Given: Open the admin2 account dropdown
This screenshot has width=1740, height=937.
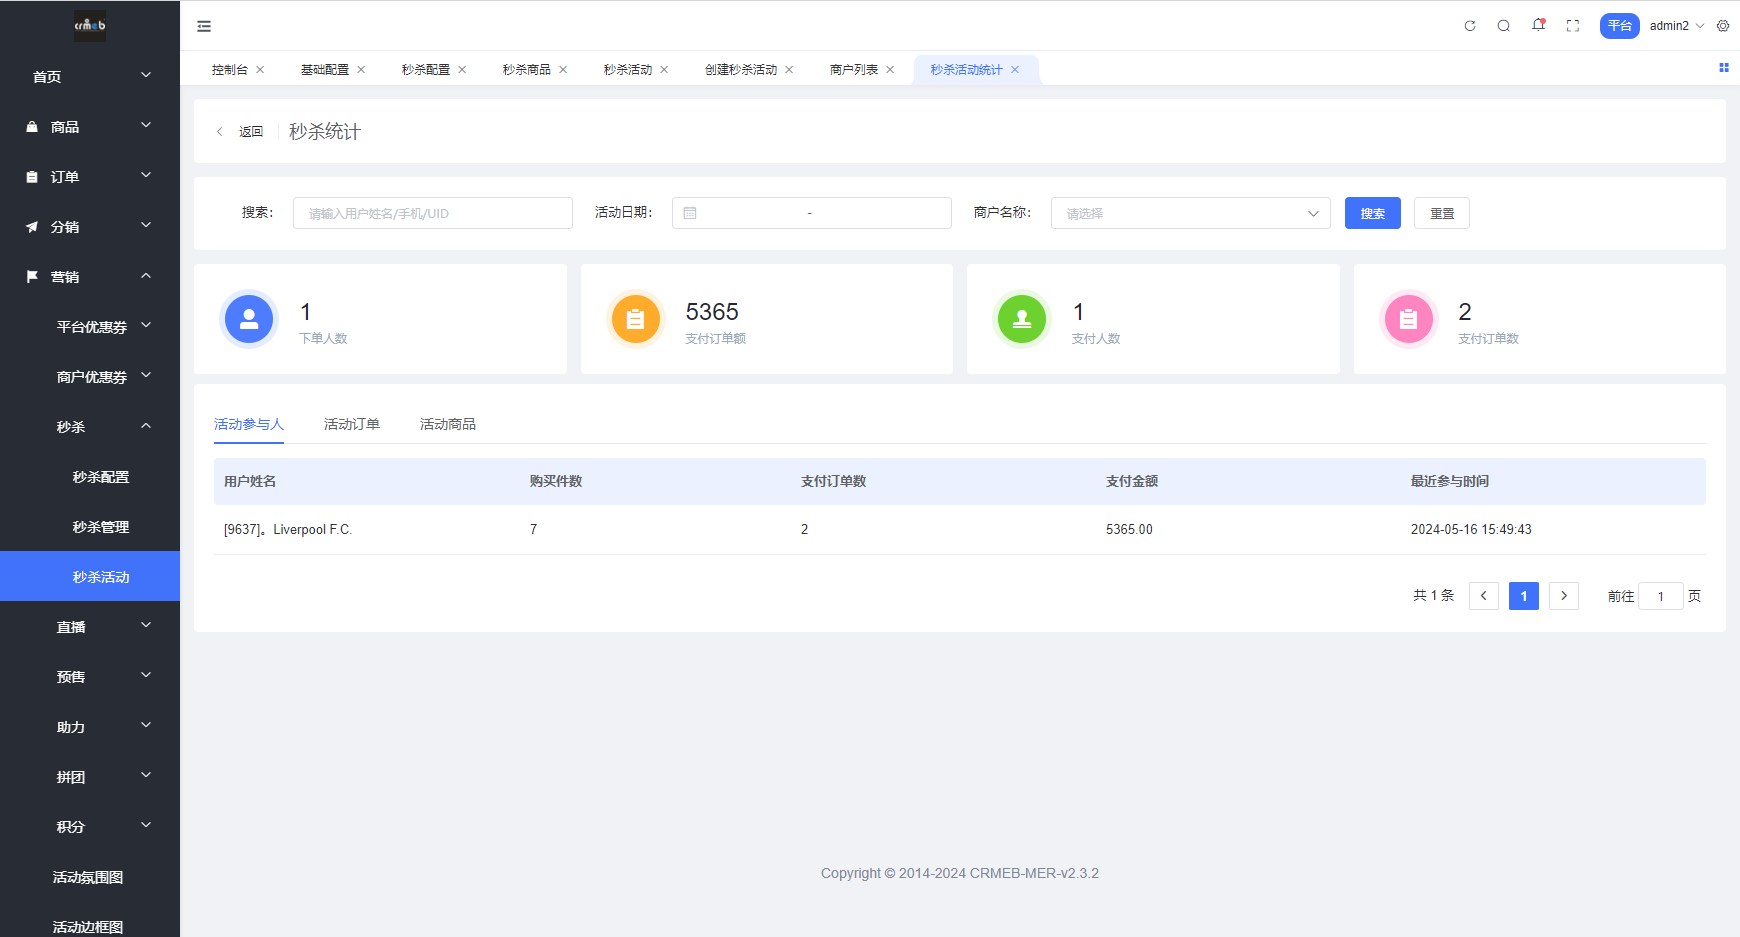Looking at the screenshot, I should [1676, 26].
